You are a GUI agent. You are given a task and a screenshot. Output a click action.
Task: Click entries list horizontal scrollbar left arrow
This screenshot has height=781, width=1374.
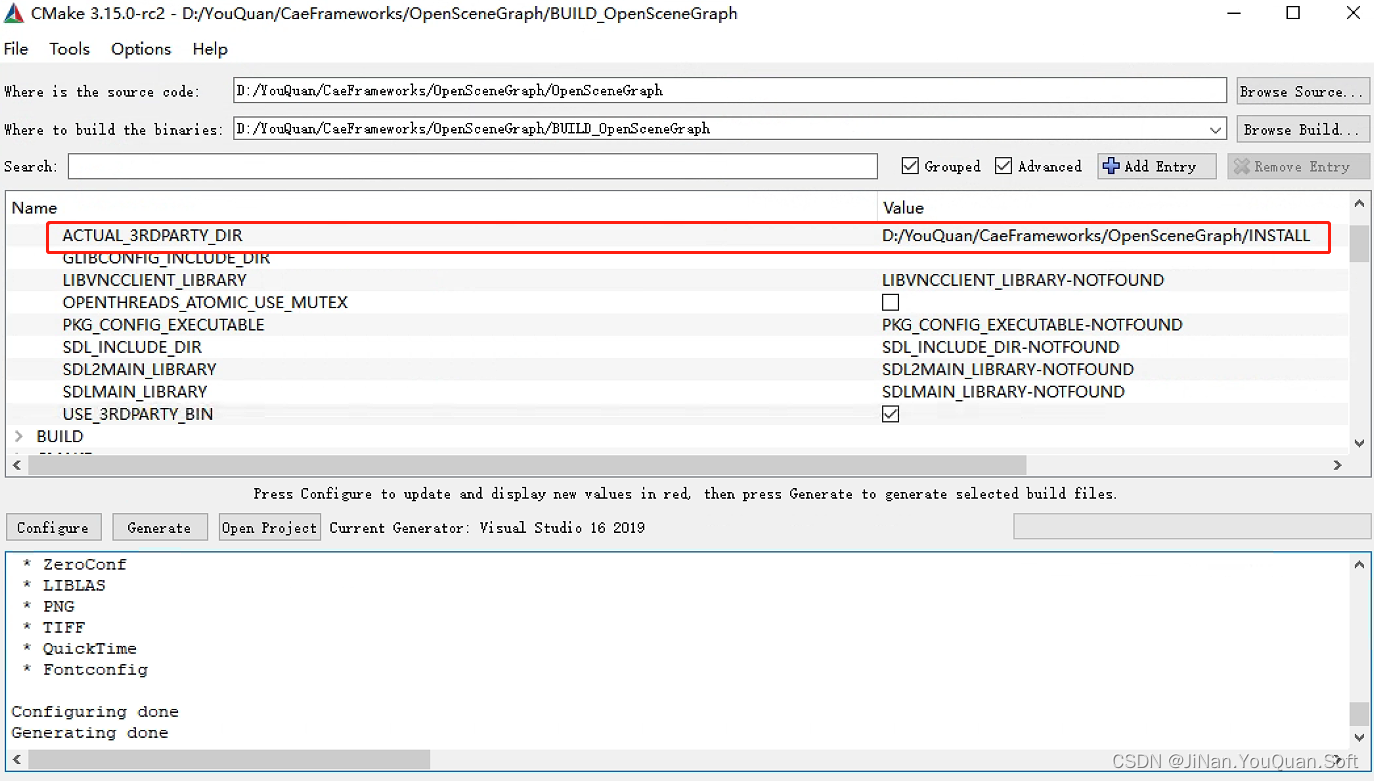pyautogui.click(x=16, y=465)
